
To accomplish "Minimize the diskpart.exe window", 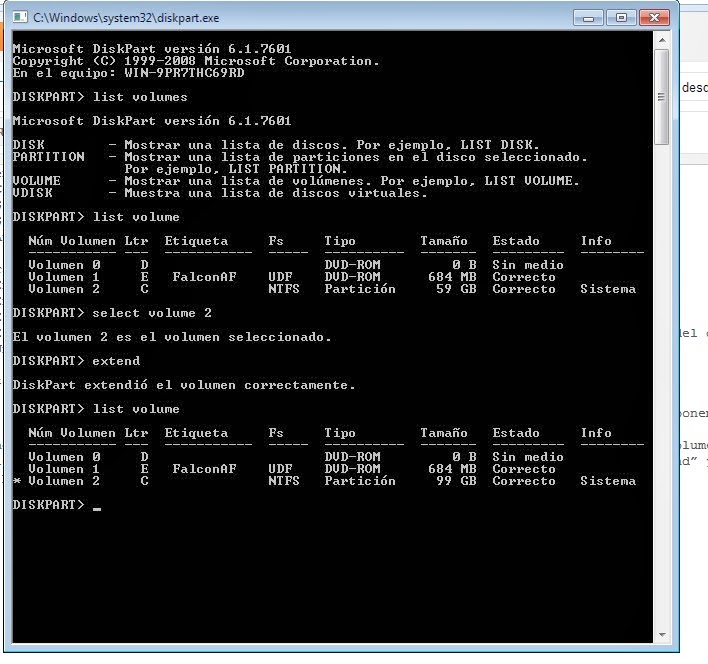I will (588, 18).
